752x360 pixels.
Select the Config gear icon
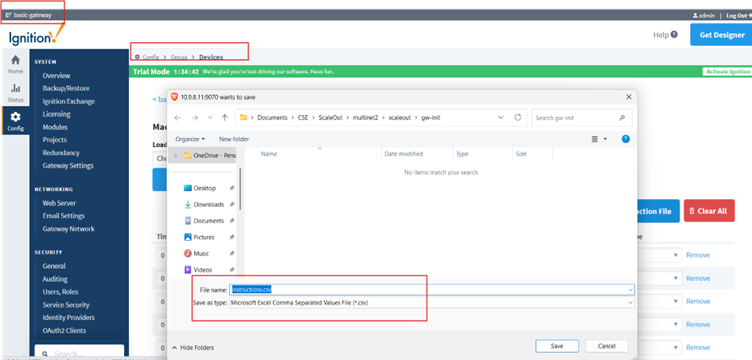click(x=15, y=116)
